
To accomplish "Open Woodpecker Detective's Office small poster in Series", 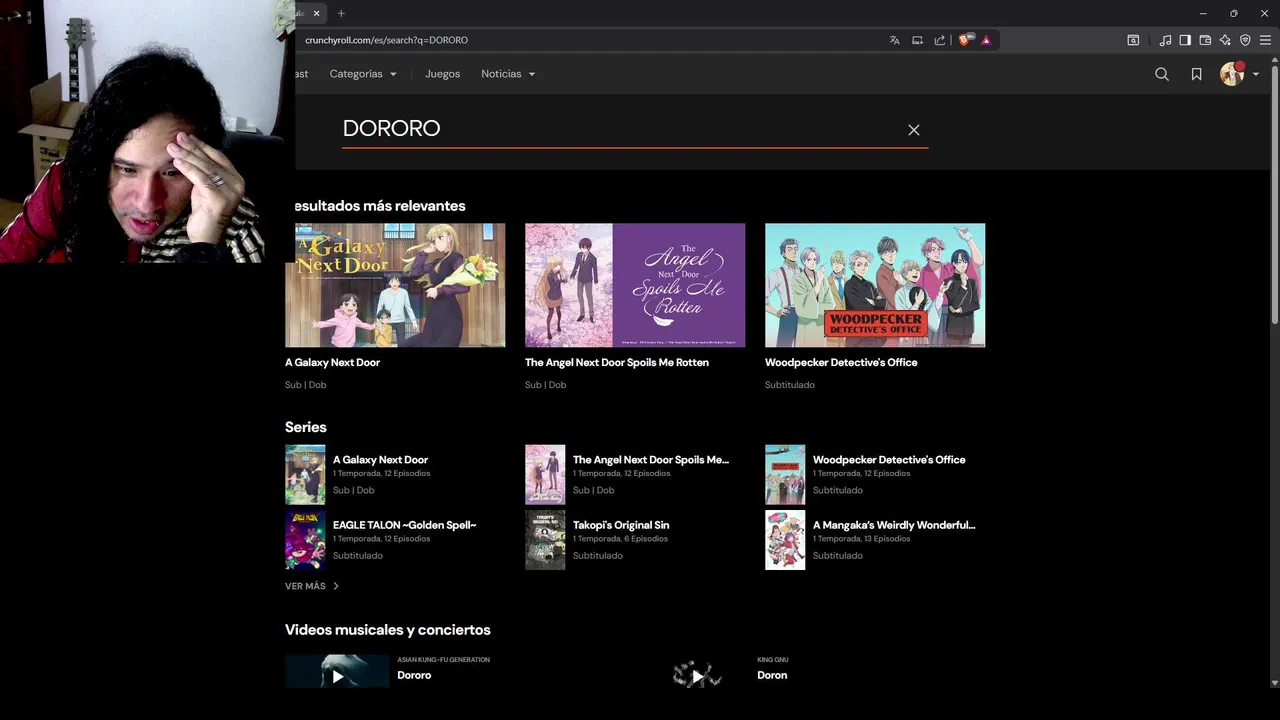I will tap(785, 475).
